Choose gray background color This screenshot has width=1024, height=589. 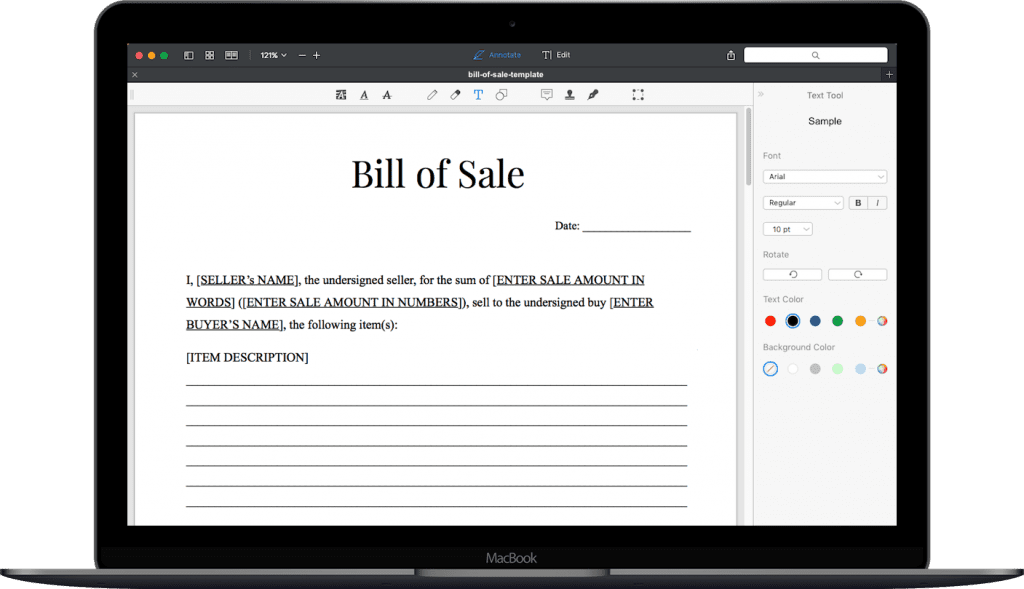point(815,369)
